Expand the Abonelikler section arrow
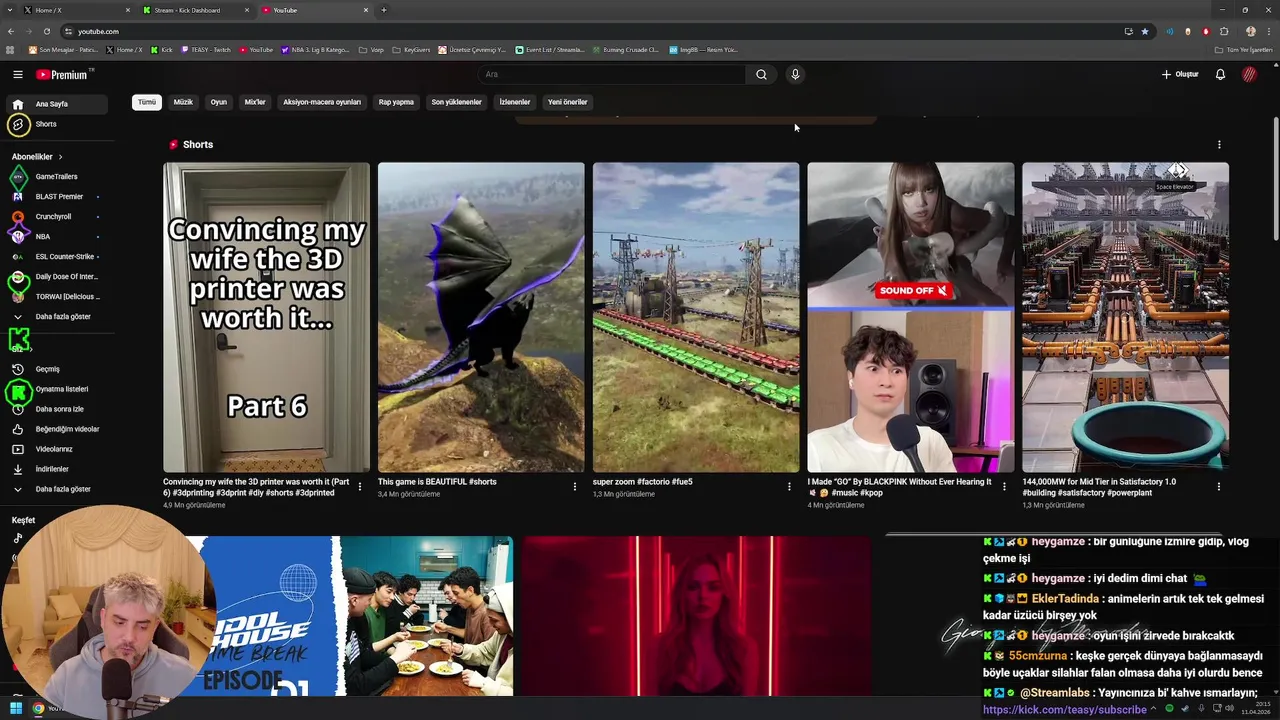Image resolution: width=1280 pixels, height=720 pixels. [60, 157]
